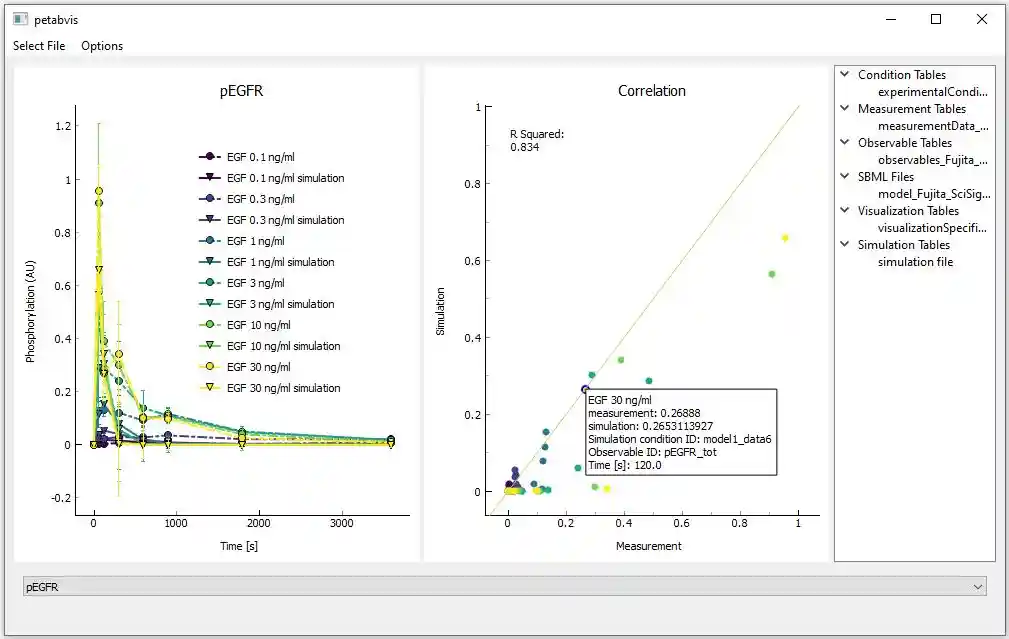Click the EGF 30 ng/ml simulation legend entry

click(270, 388)
